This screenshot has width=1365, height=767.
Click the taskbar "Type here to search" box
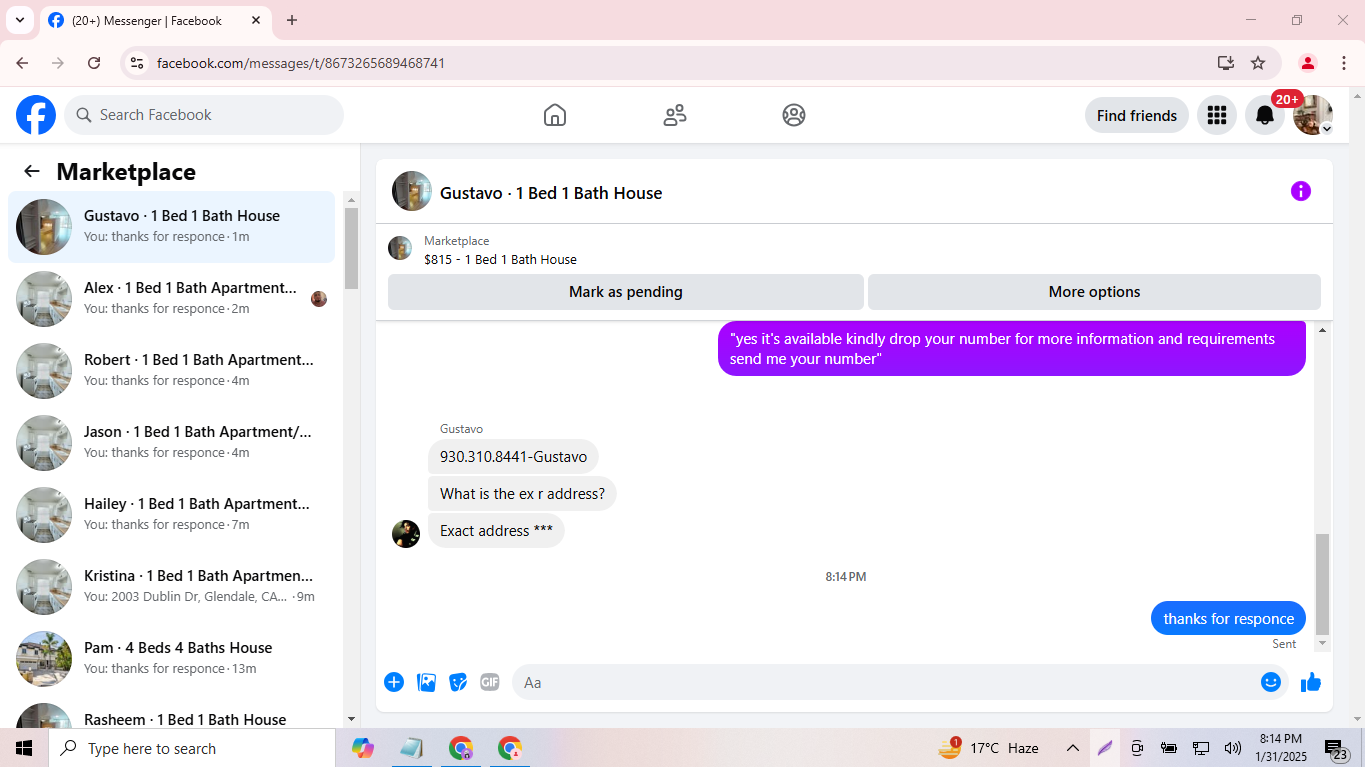192,748
